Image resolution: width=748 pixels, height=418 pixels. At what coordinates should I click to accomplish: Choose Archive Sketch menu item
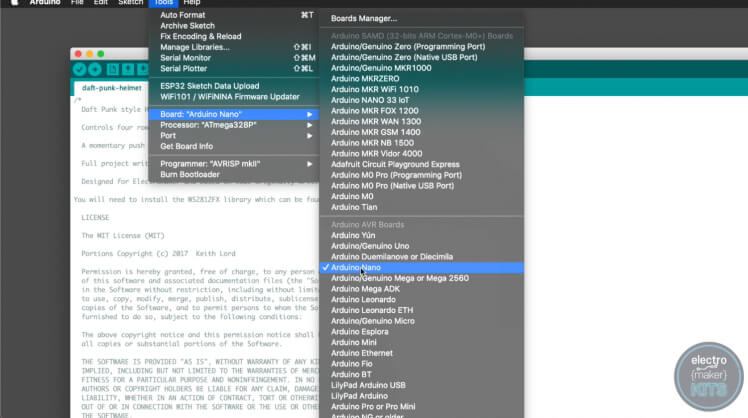click(234, 26)
